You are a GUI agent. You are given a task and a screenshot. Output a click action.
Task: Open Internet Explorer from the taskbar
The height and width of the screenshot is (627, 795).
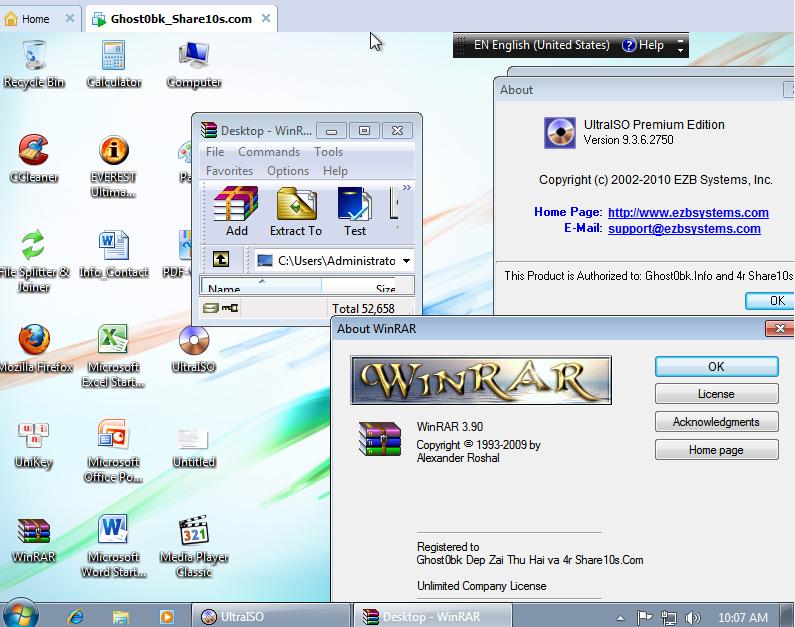76,616
